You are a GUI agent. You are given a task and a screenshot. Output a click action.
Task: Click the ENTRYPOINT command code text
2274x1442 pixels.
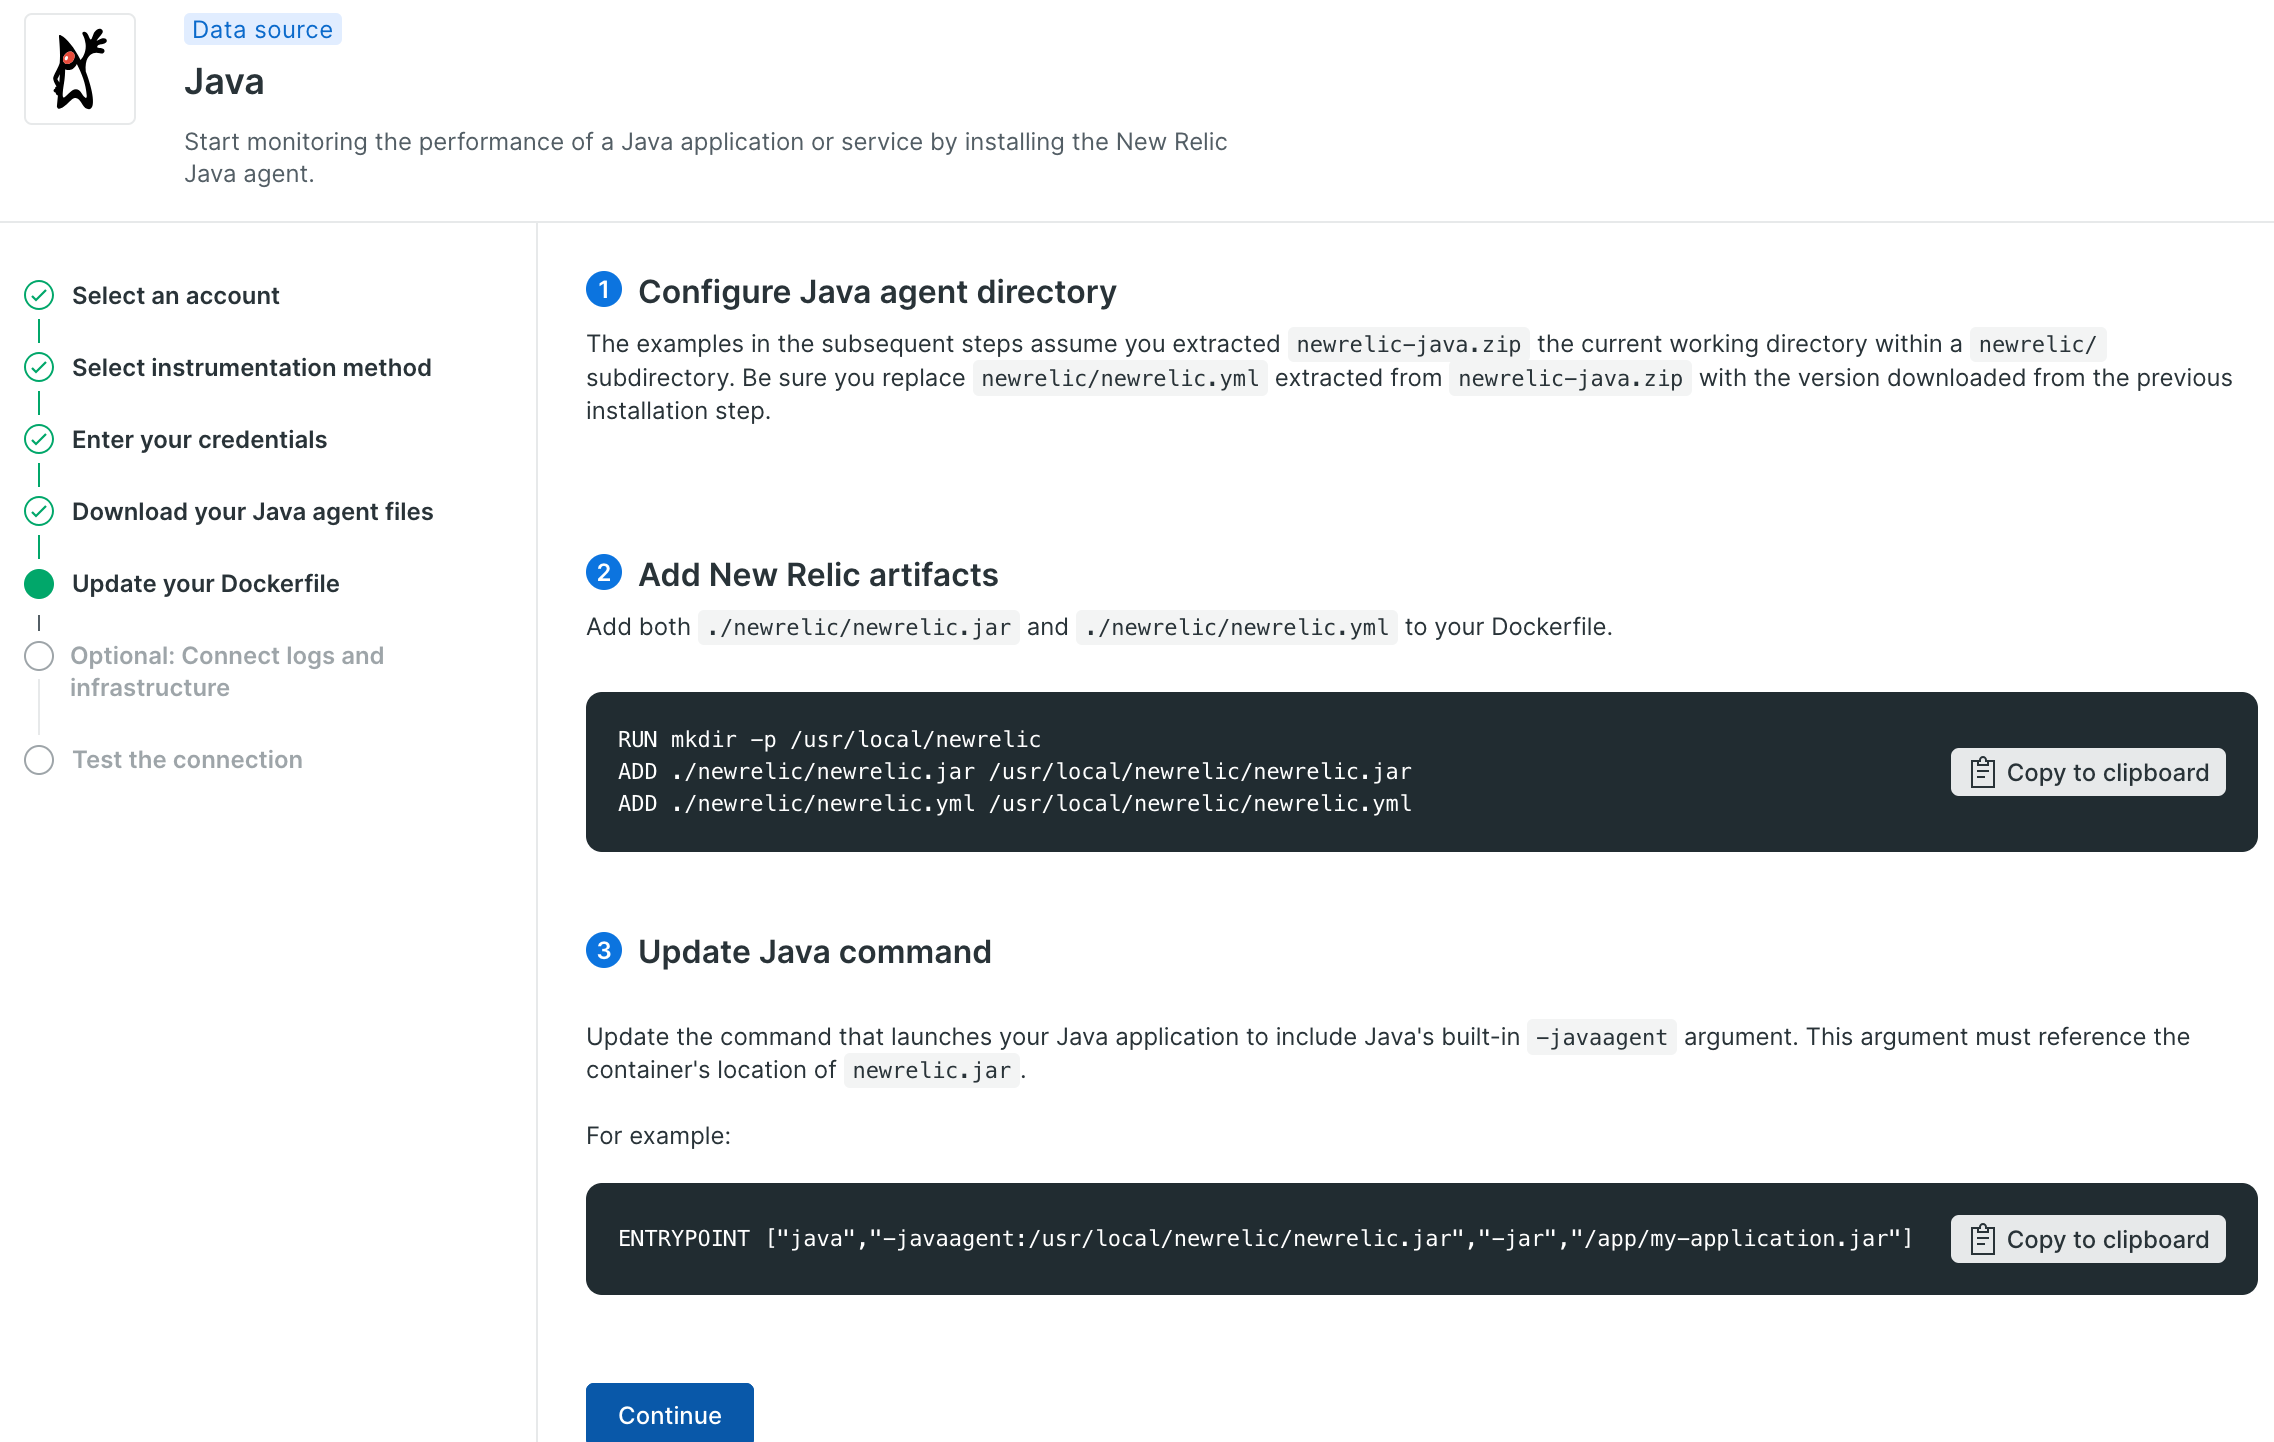(1264, 1239)
